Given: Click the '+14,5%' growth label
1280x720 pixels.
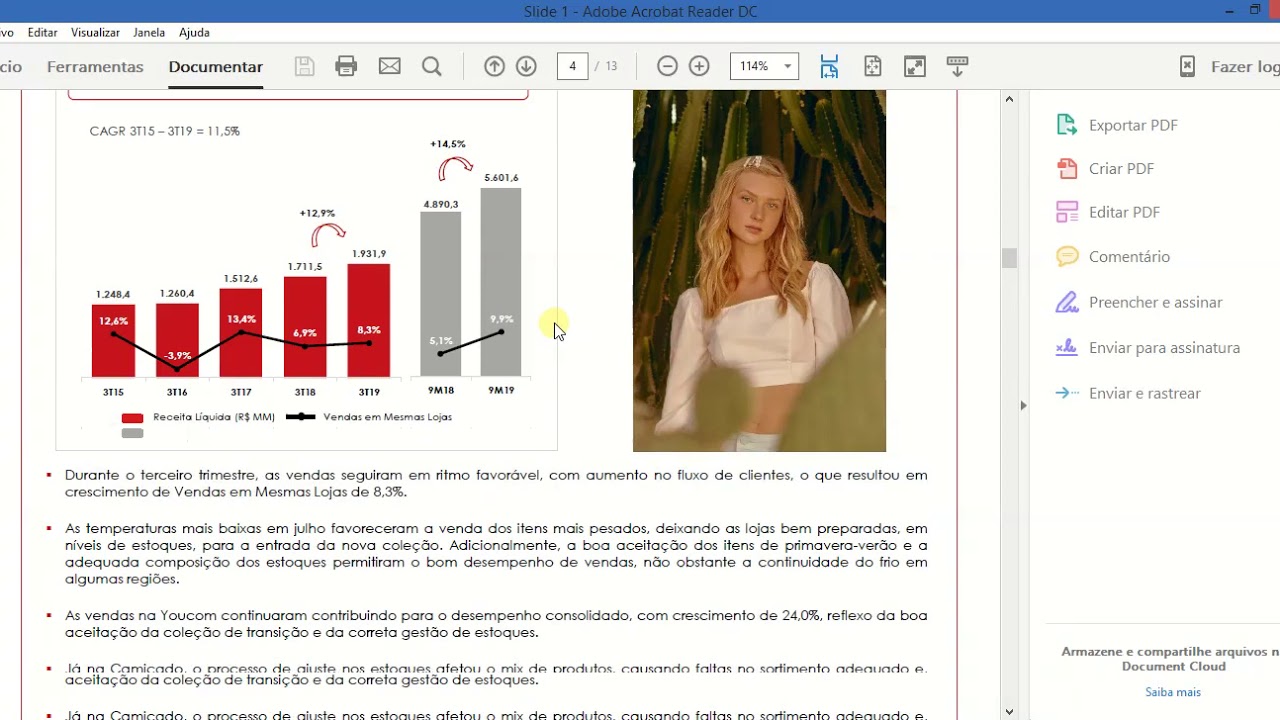Looking at the screenshot, I should [448, 144].
